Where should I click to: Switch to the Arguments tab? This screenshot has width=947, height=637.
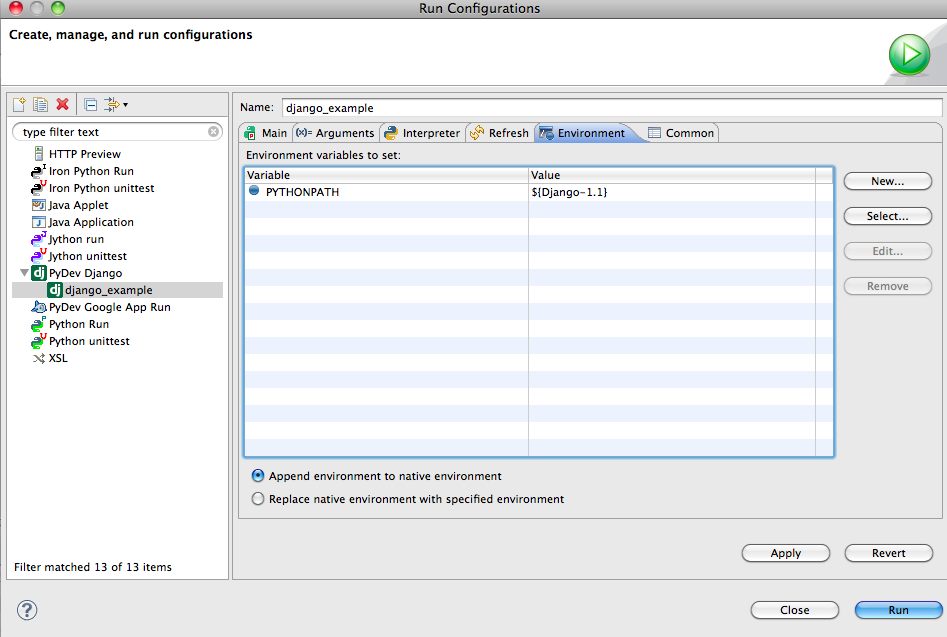coord(336,132)
